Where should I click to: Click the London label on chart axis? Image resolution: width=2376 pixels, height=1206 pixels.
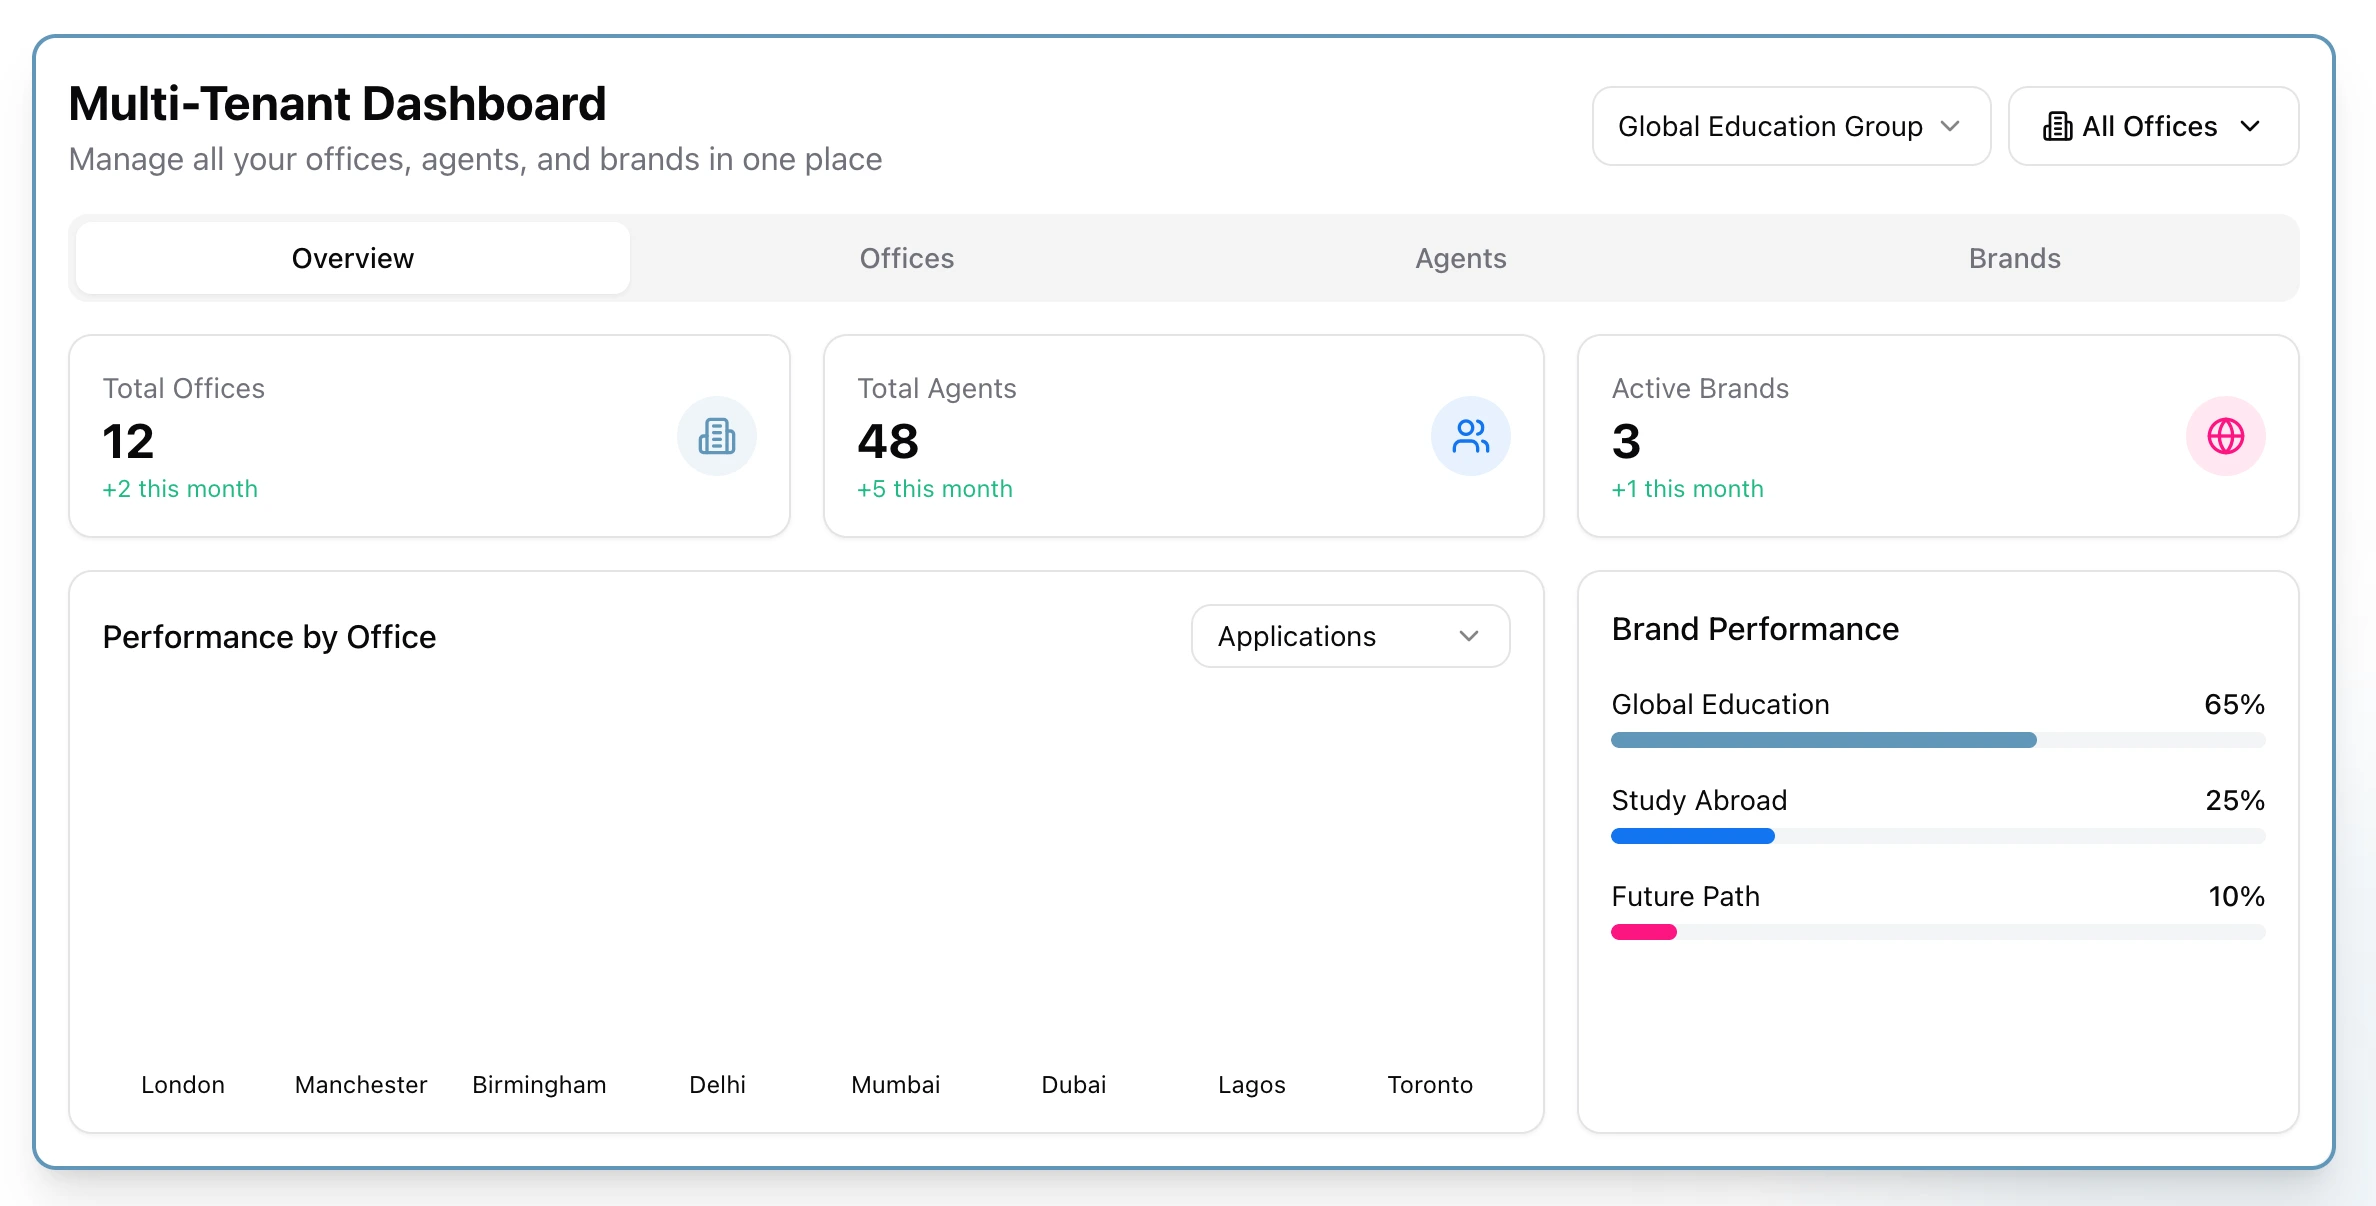(x=183, y=1085)
